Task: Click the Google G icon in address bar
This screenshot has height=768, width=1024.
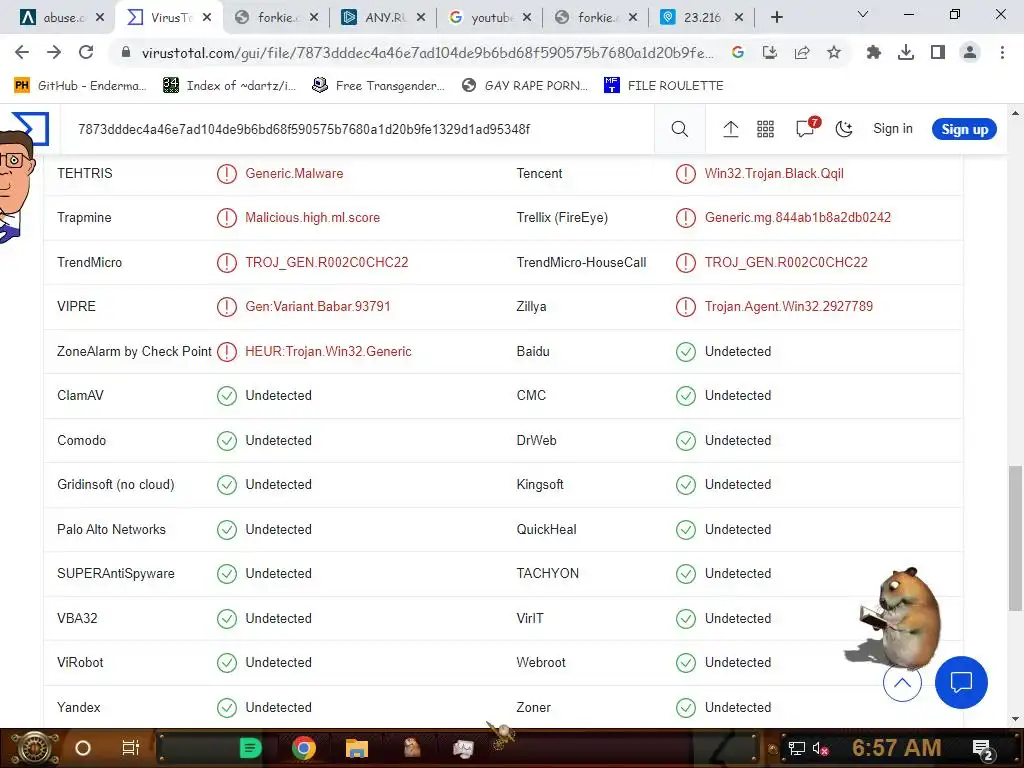Action: coord(737,52)
